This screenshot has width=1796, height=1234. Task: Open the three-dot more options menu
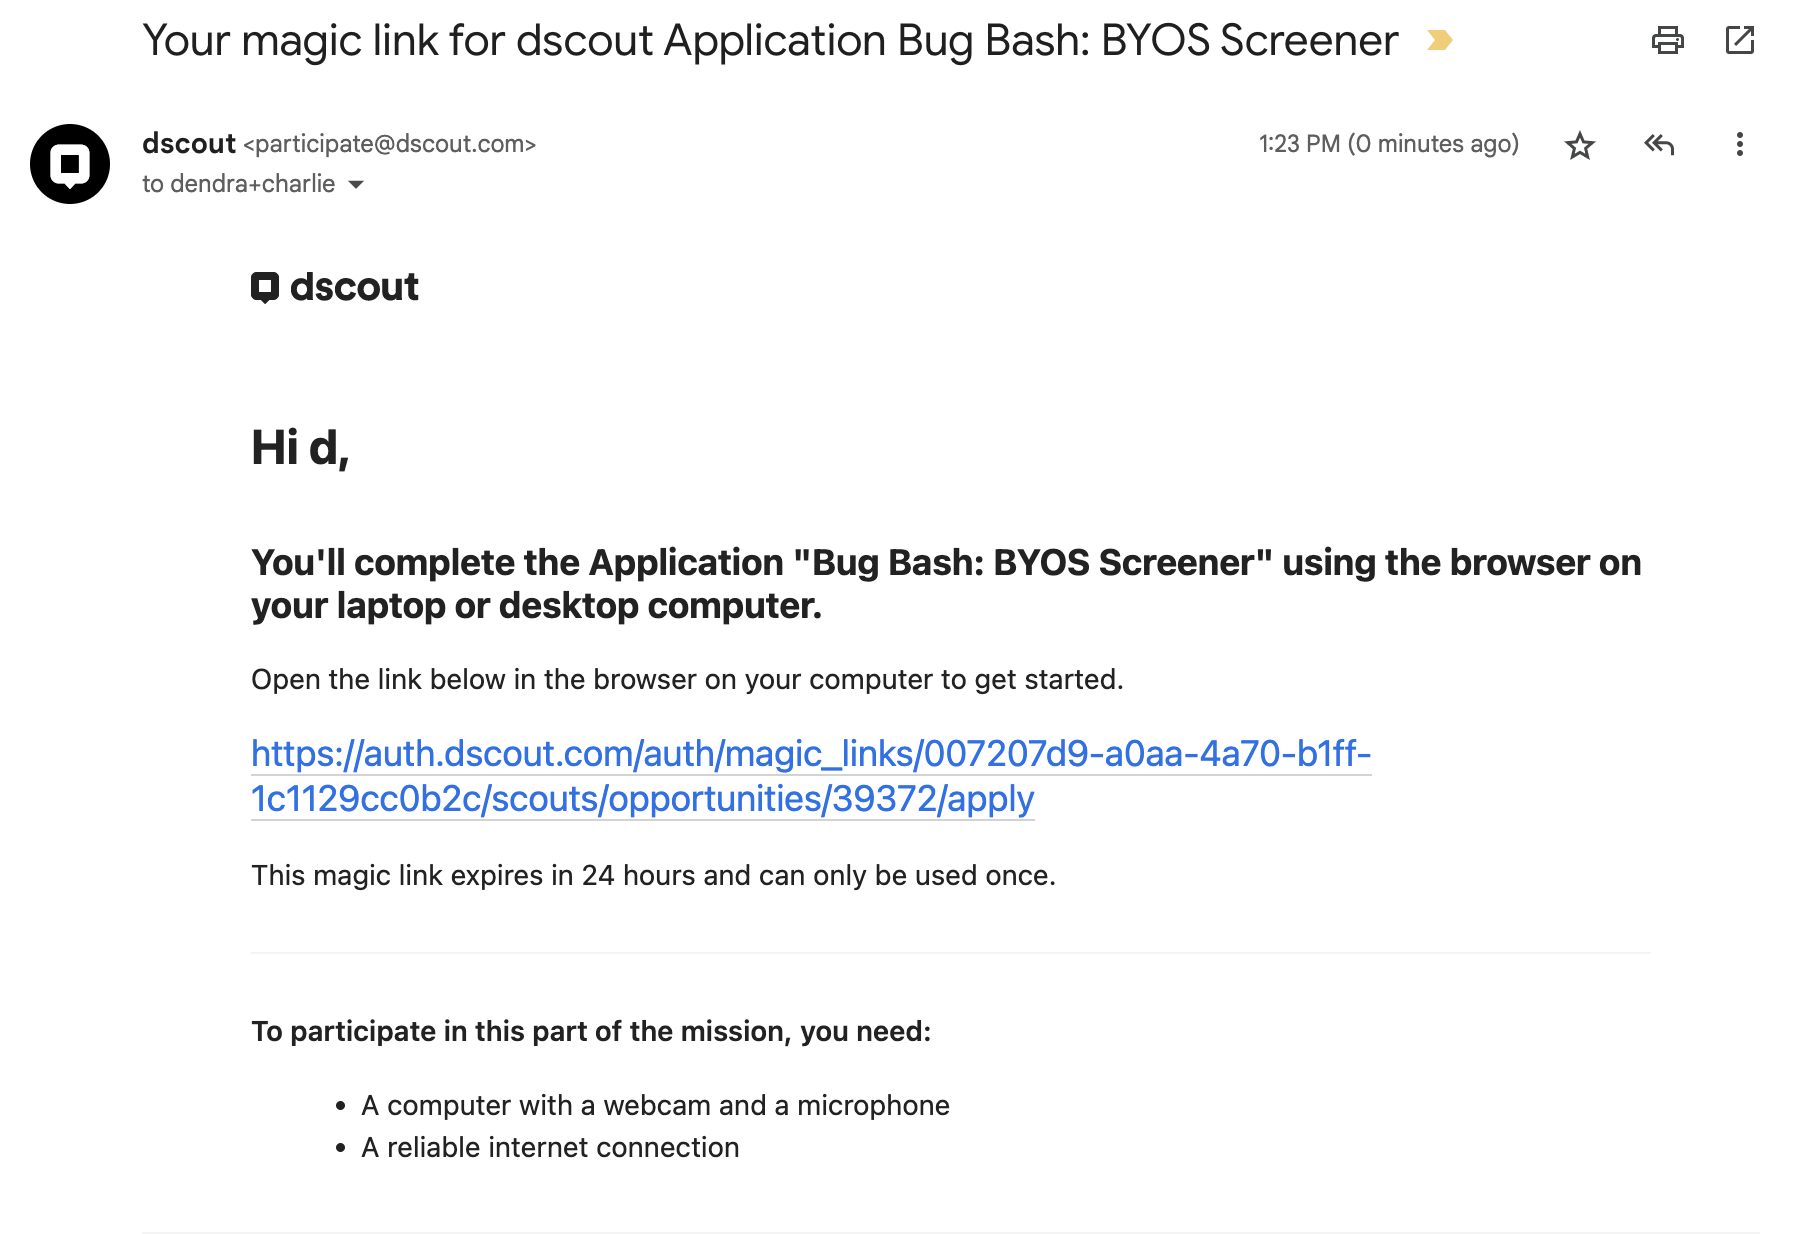point(1739,145)
